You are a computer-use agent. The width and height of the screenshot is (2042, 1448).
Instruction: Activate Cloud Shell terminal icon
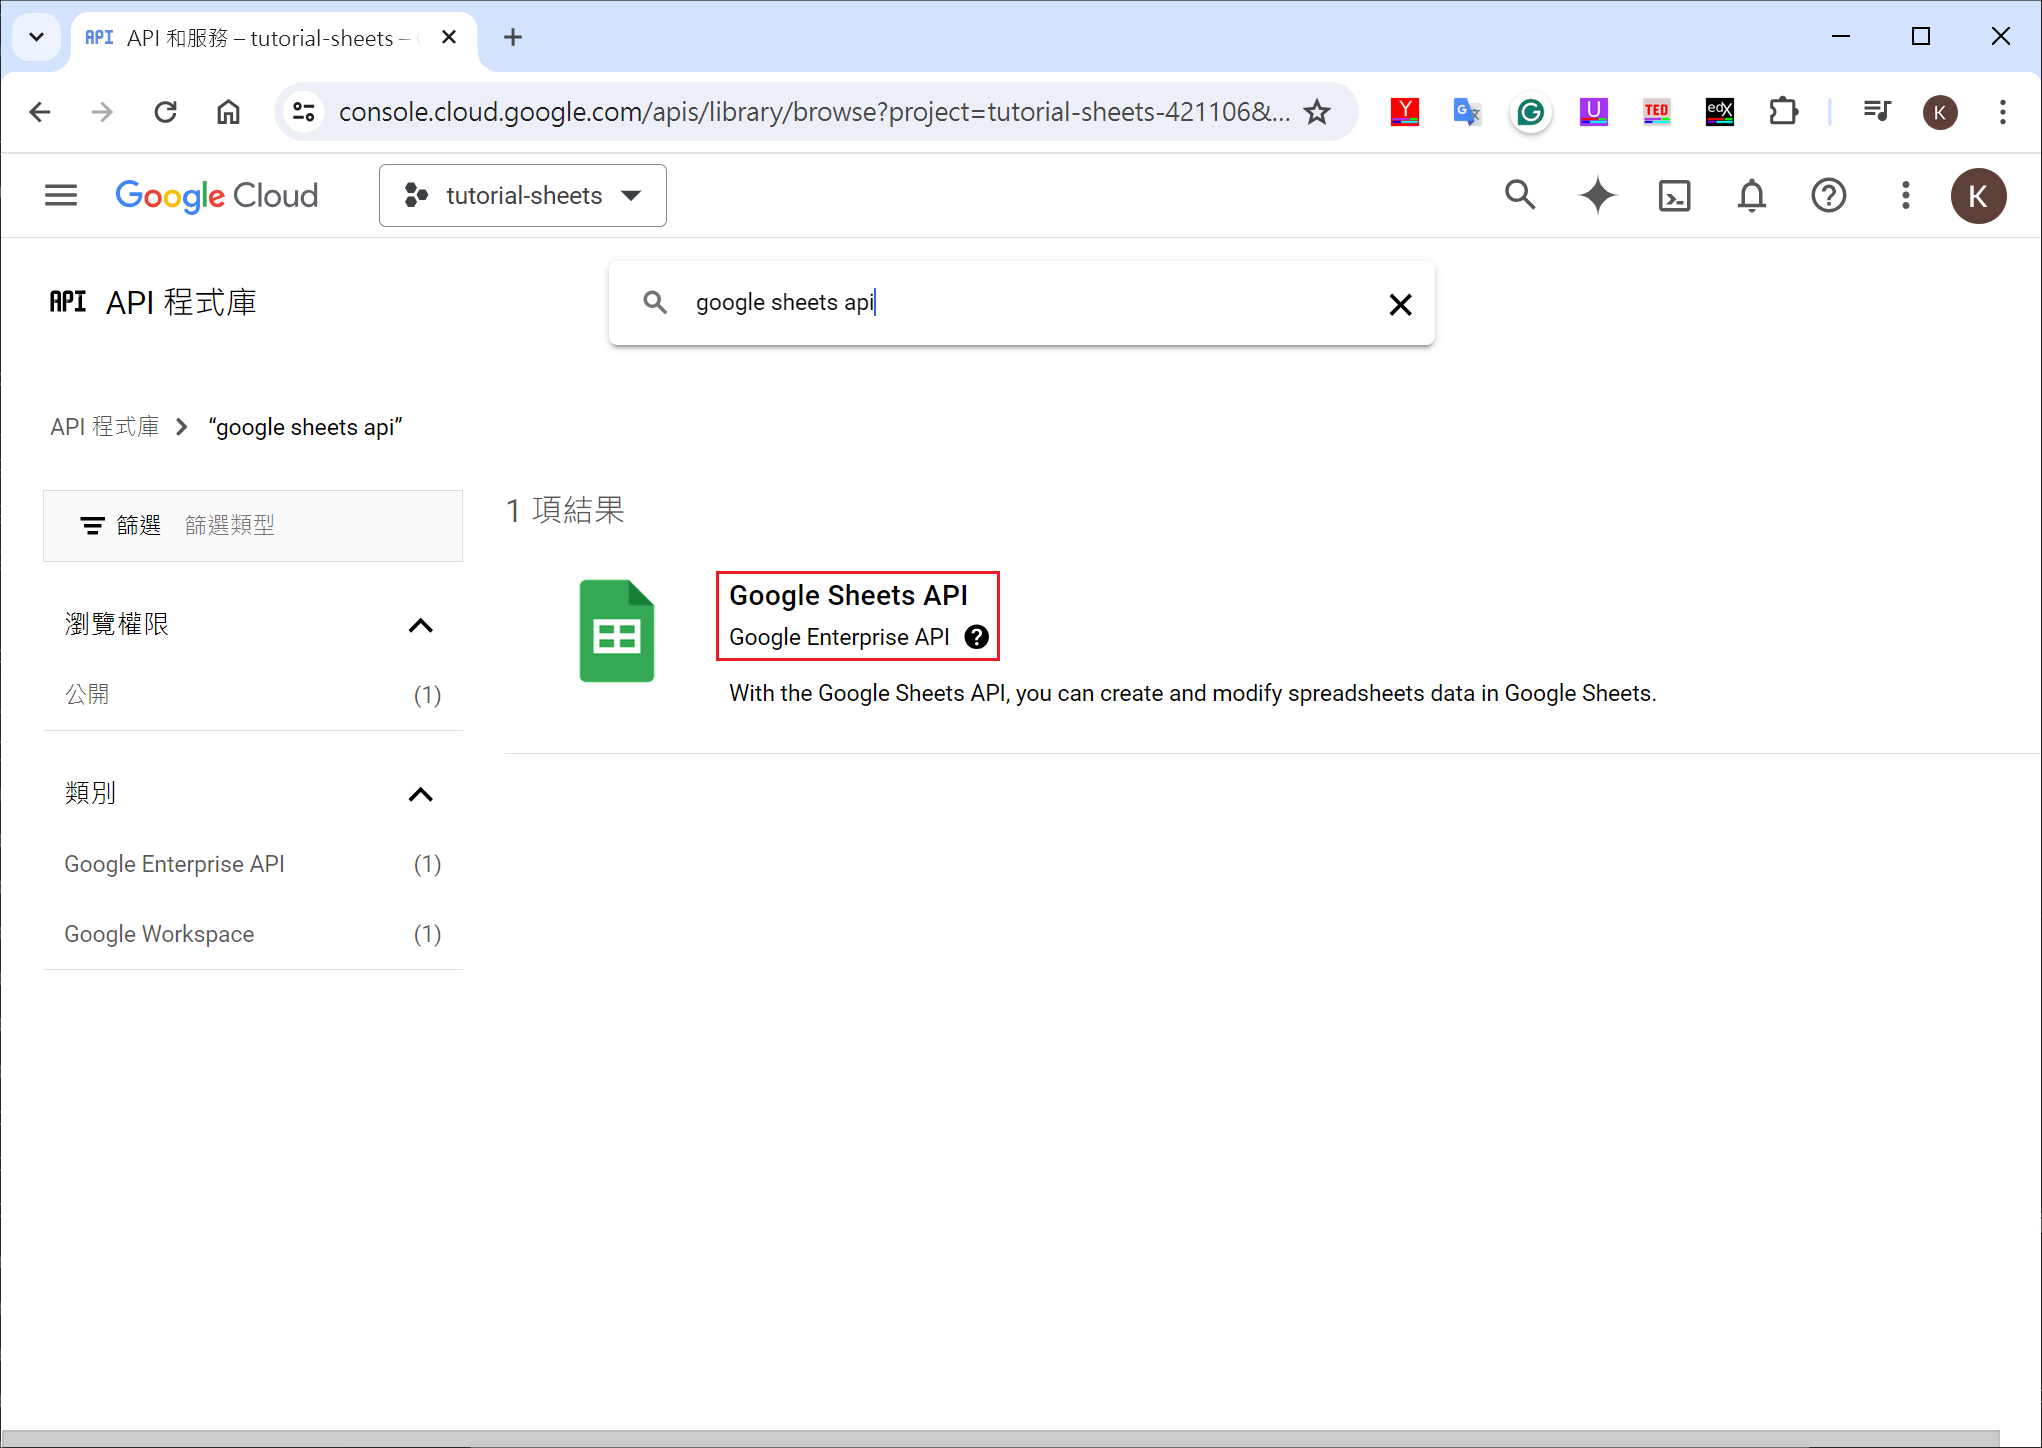1674,195
